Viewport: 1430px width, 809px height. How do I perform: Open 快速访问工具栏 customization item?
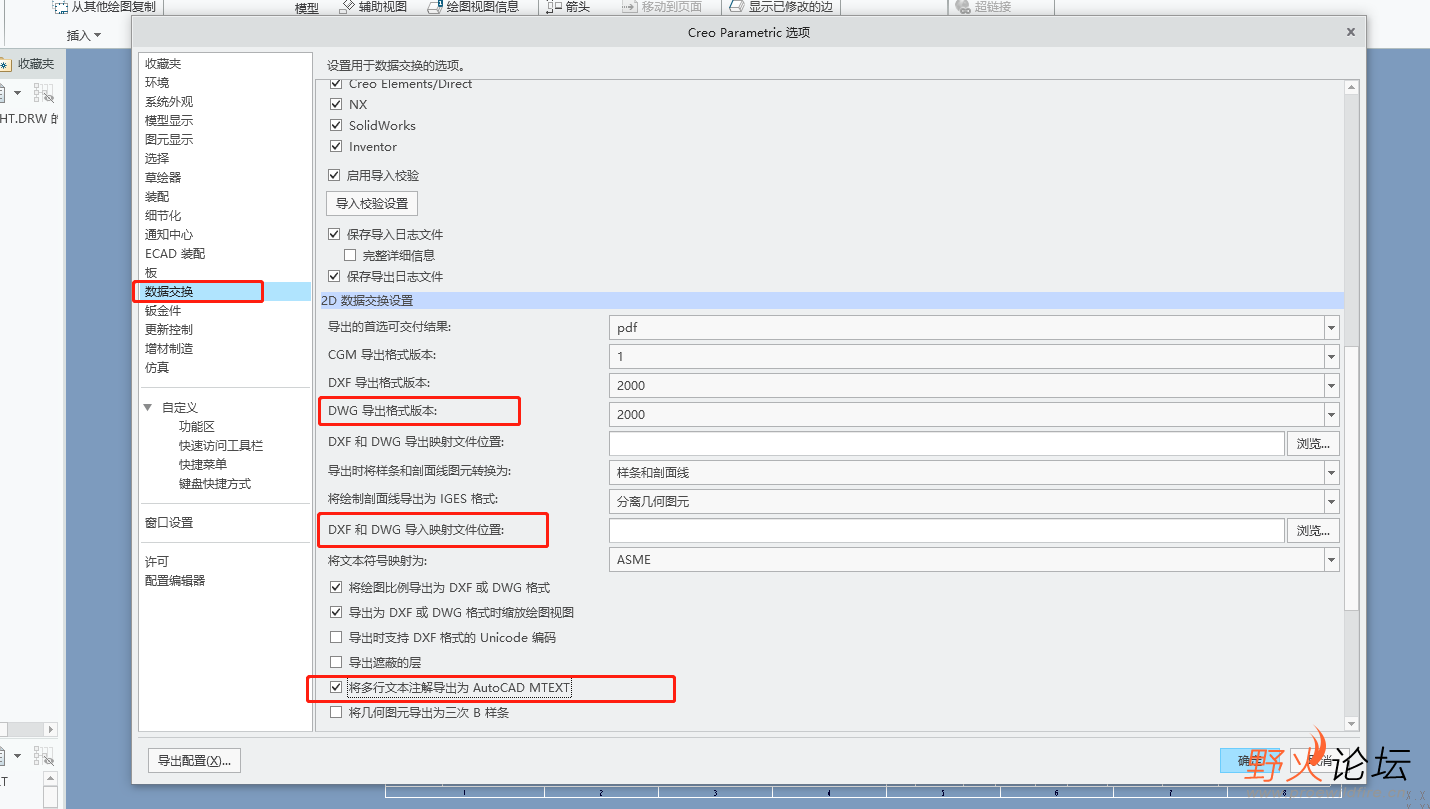coord(221,445)
